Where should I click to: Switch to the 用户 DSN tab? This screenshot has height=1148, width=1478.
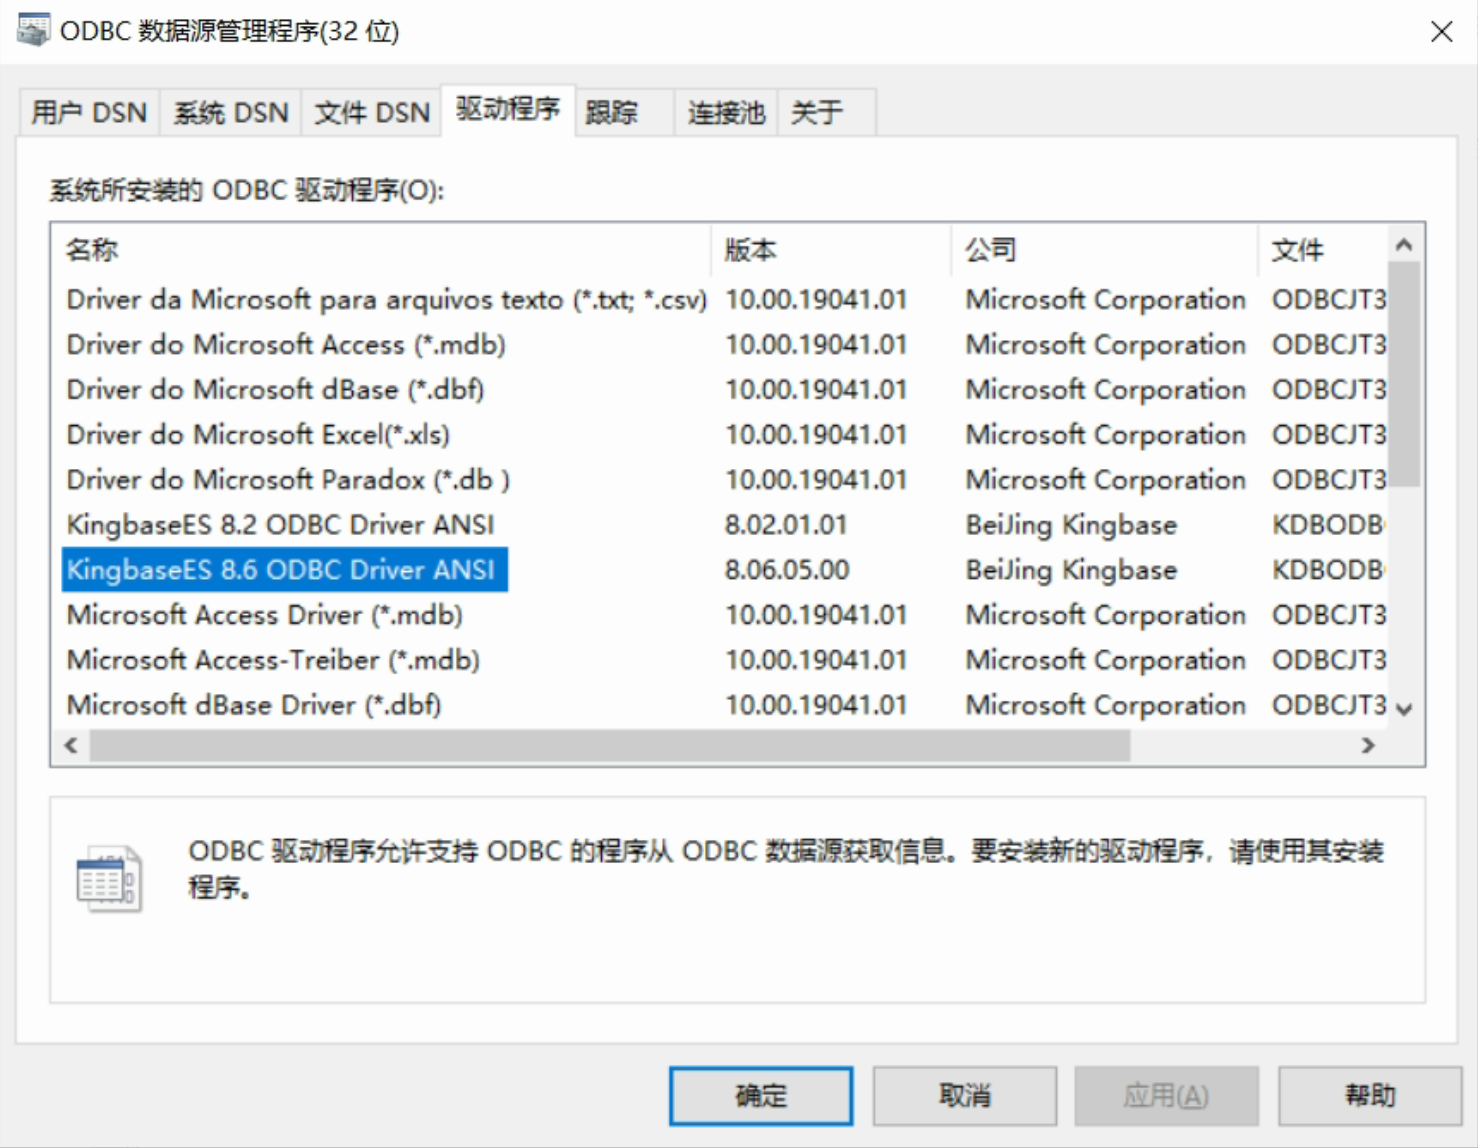(x=89, y=112)
